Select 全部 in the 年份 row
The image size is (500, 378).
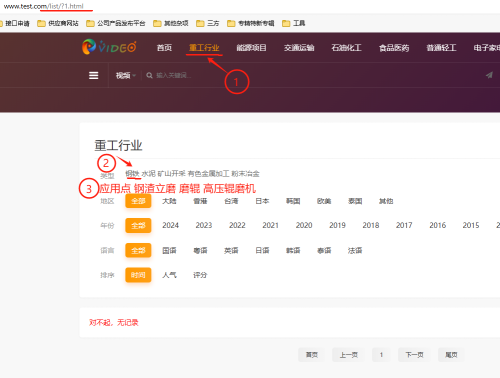point(138,225)
